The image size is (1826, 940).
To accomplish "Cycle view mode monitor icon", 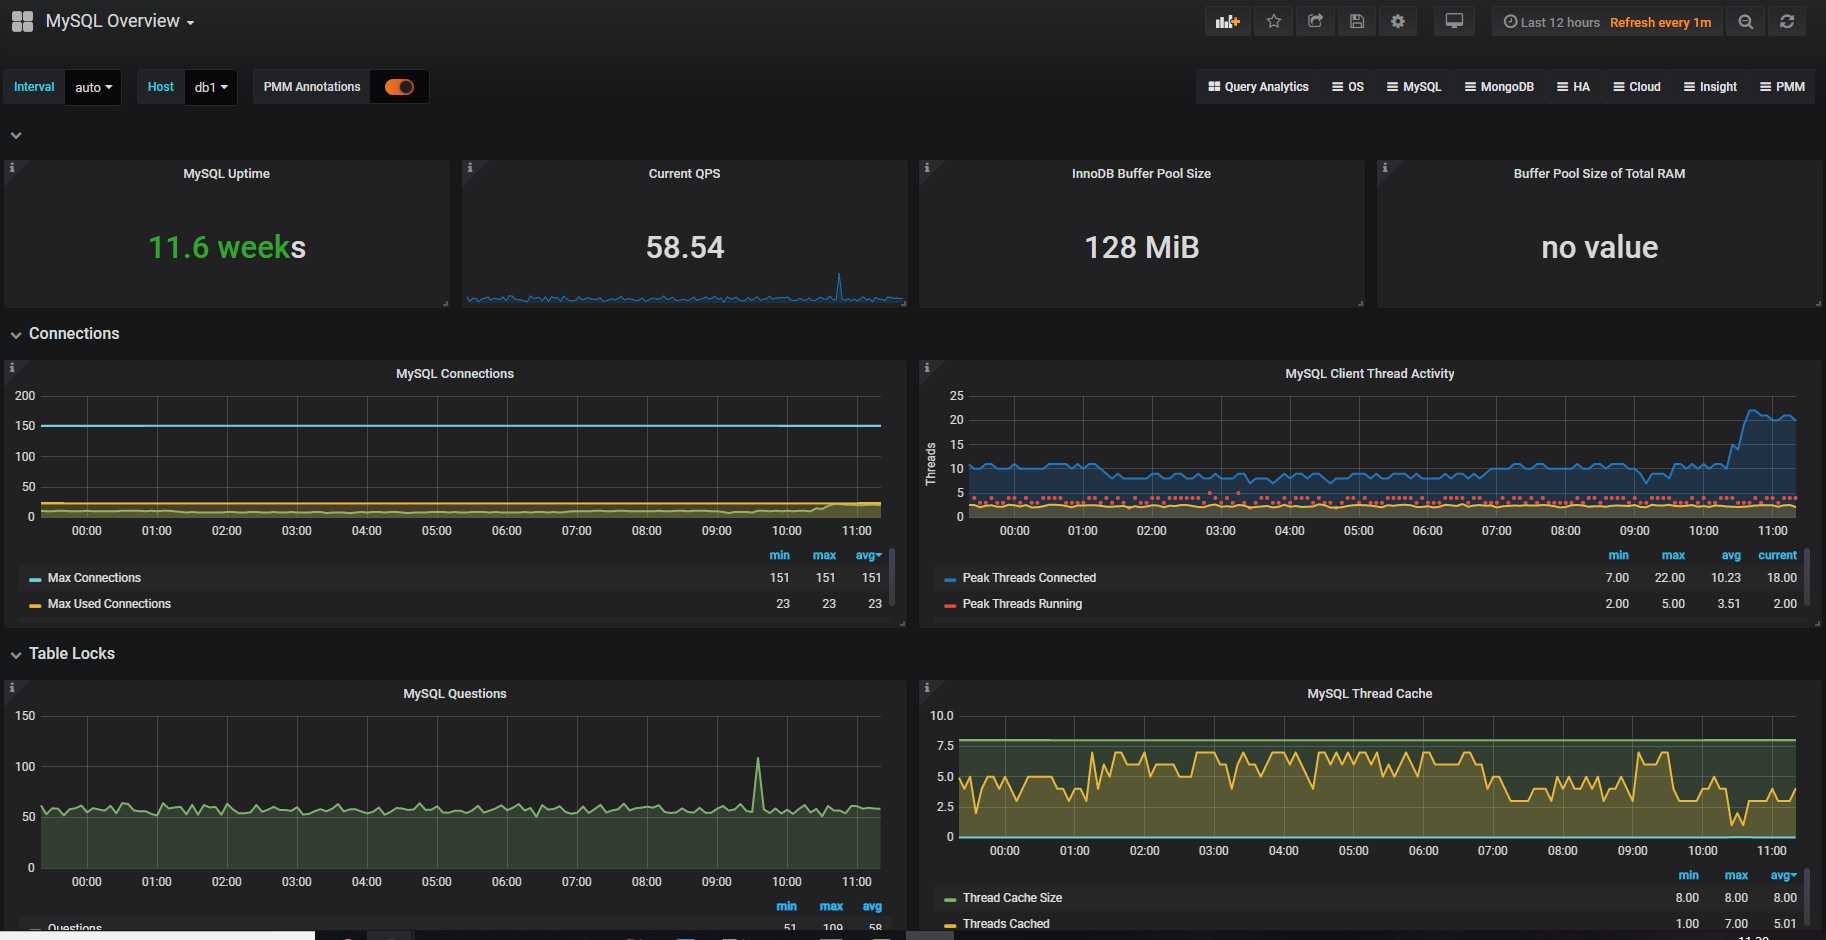I will [x=1455, y=21].
